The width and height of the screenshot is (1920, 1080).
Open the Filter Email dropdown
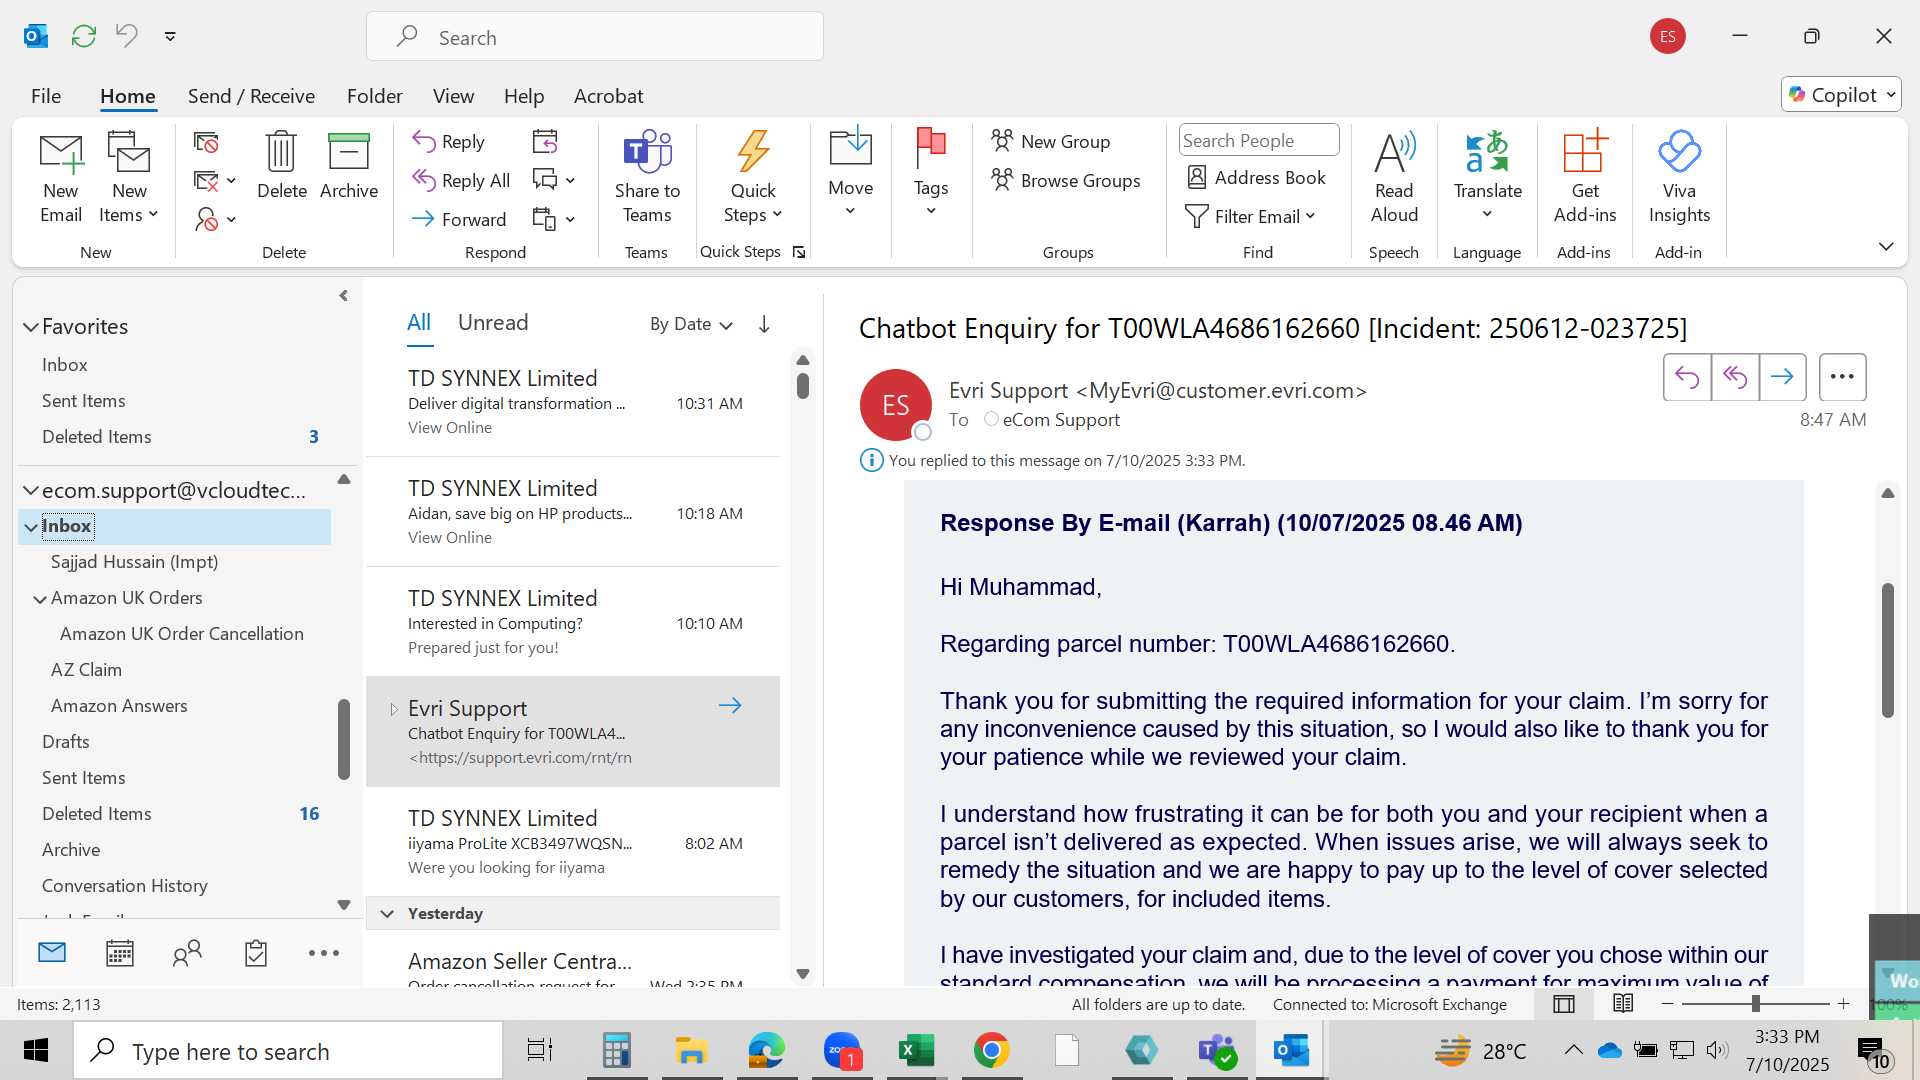1250,217
